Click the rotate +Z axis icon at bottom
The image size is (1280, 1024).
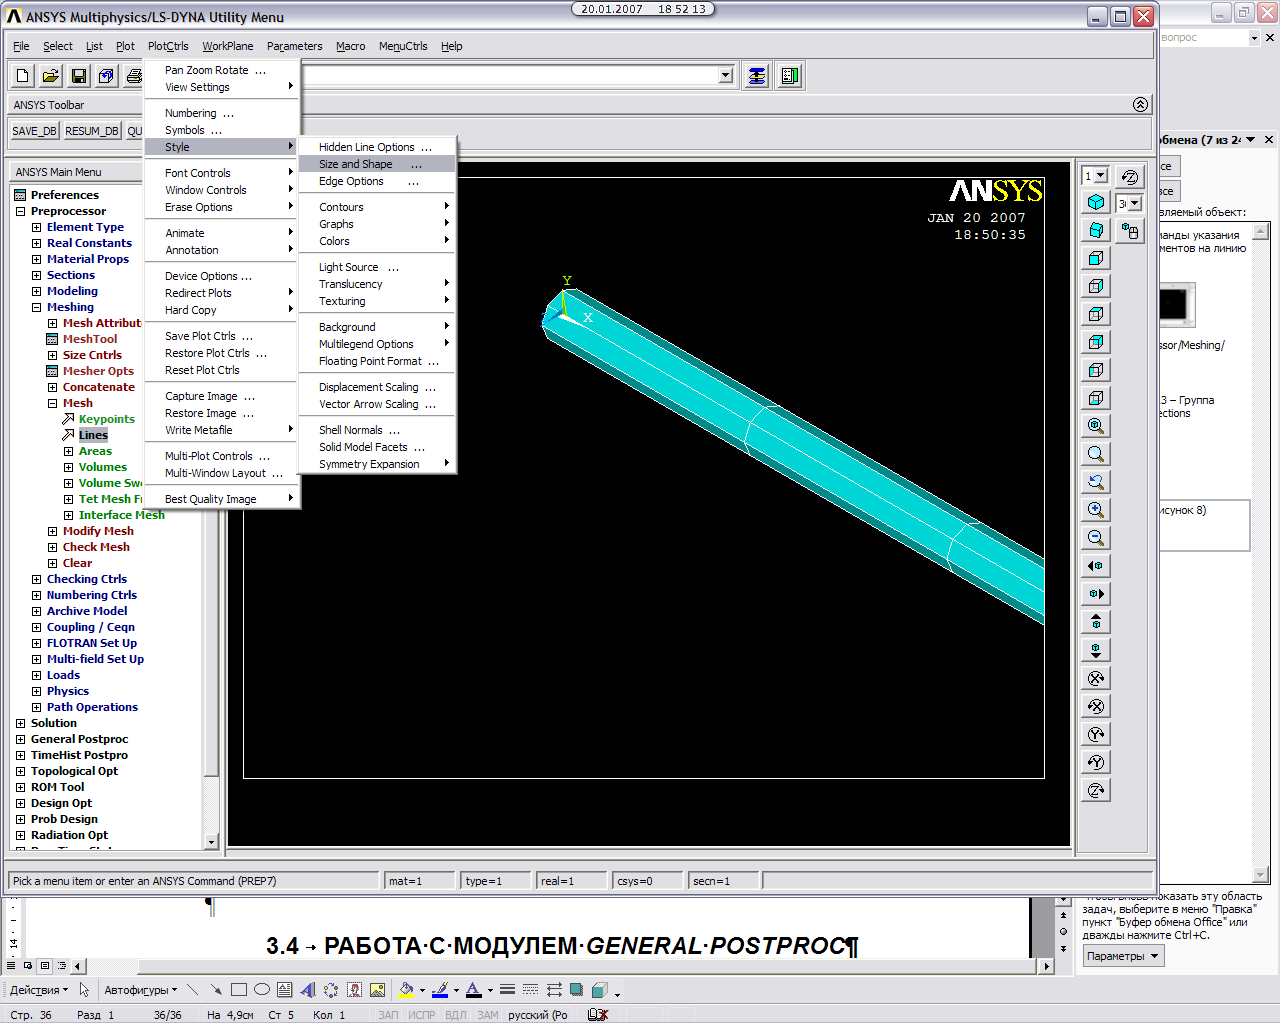[1096, 790]
